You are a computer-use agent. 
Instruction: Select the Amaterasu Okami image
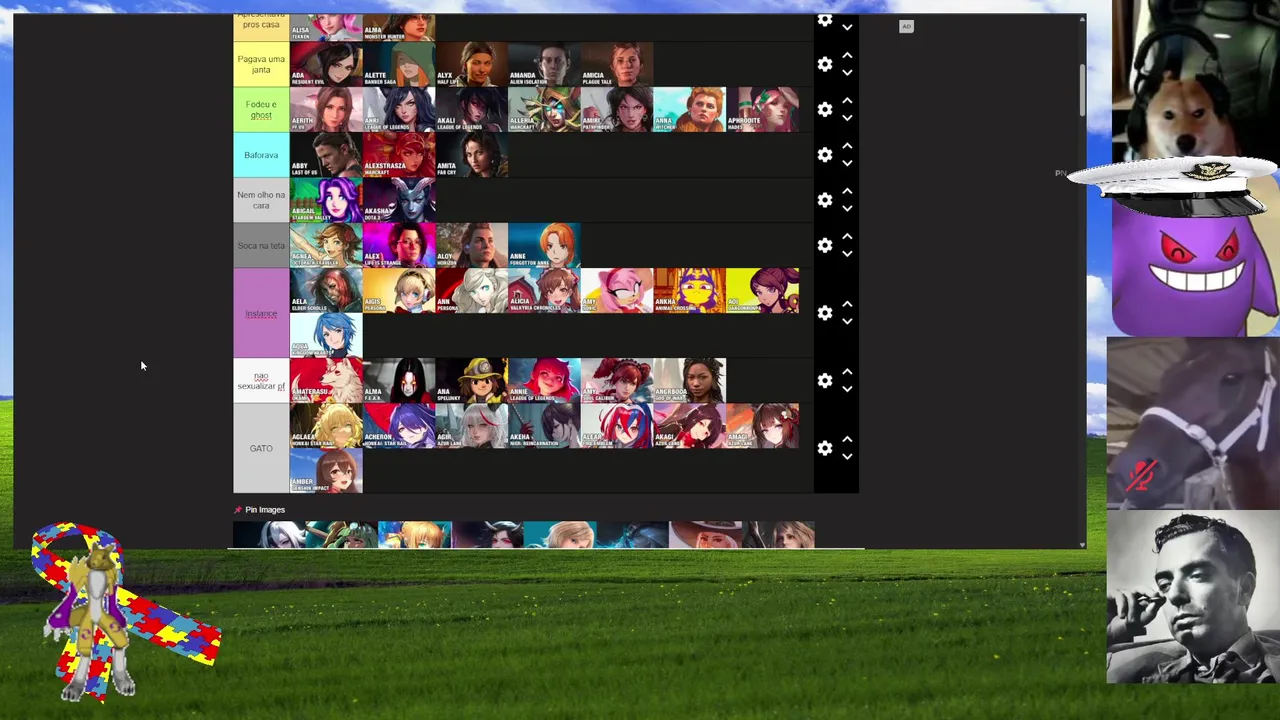click(326, 380)
